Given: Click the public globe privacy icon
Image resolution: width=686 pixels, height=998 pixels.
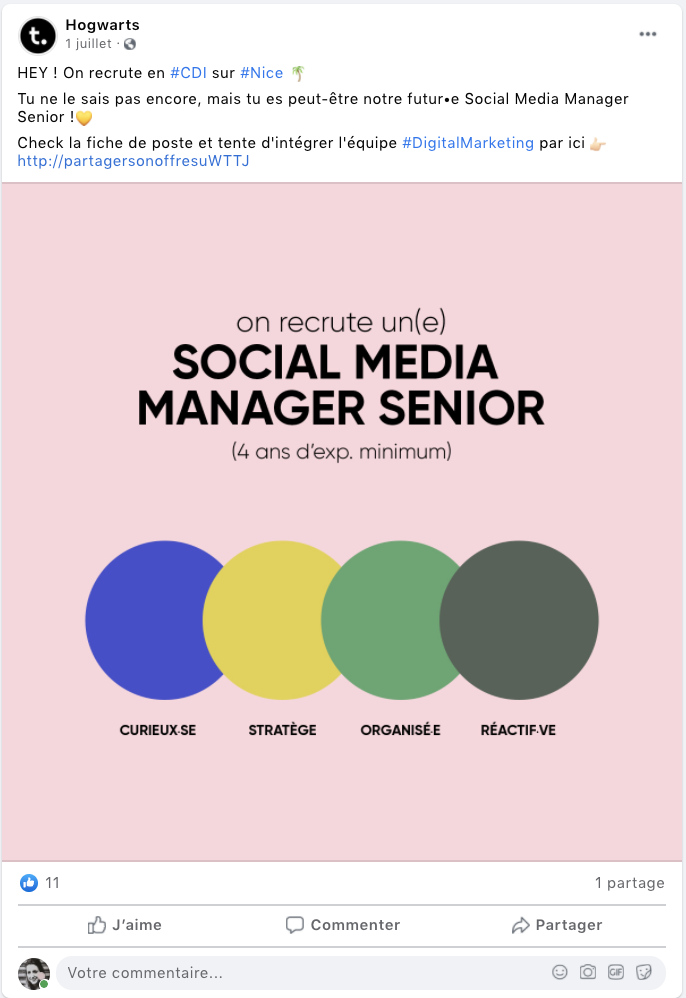Looking at the screenshot, I should coord(130,44).
